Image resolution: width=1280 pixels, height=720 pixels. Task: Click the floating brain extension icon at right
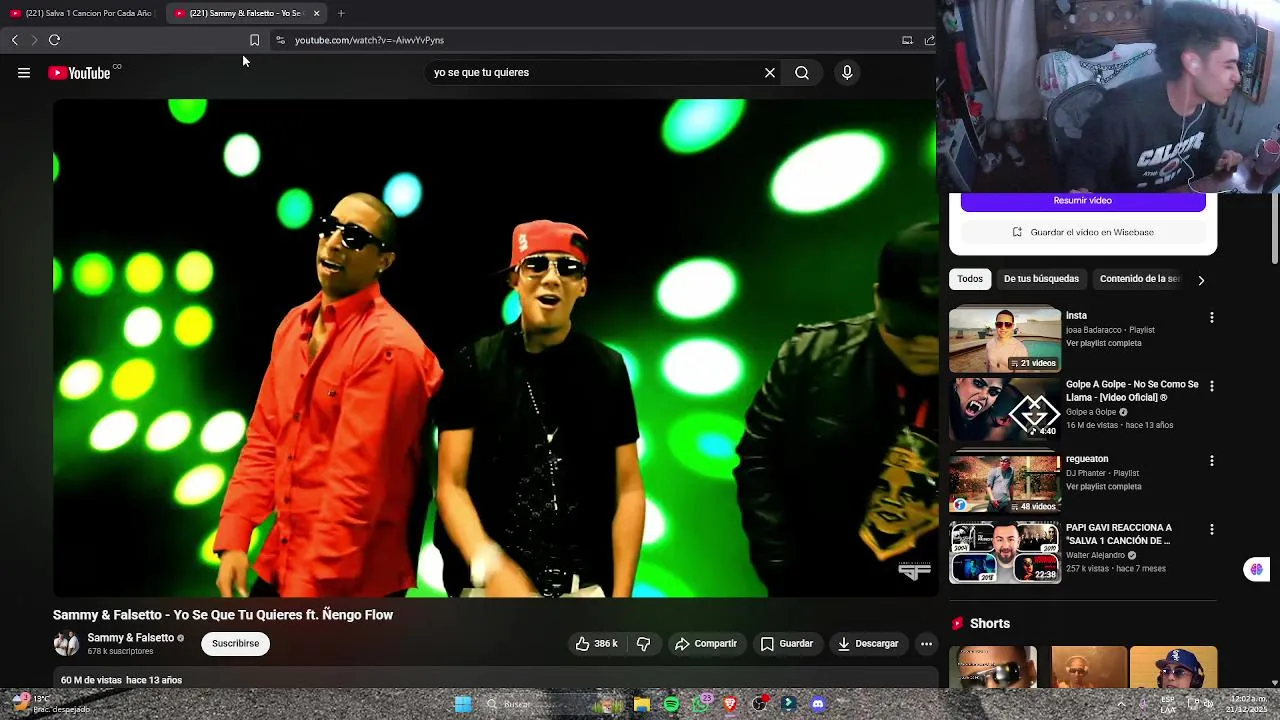(1256, 570)
